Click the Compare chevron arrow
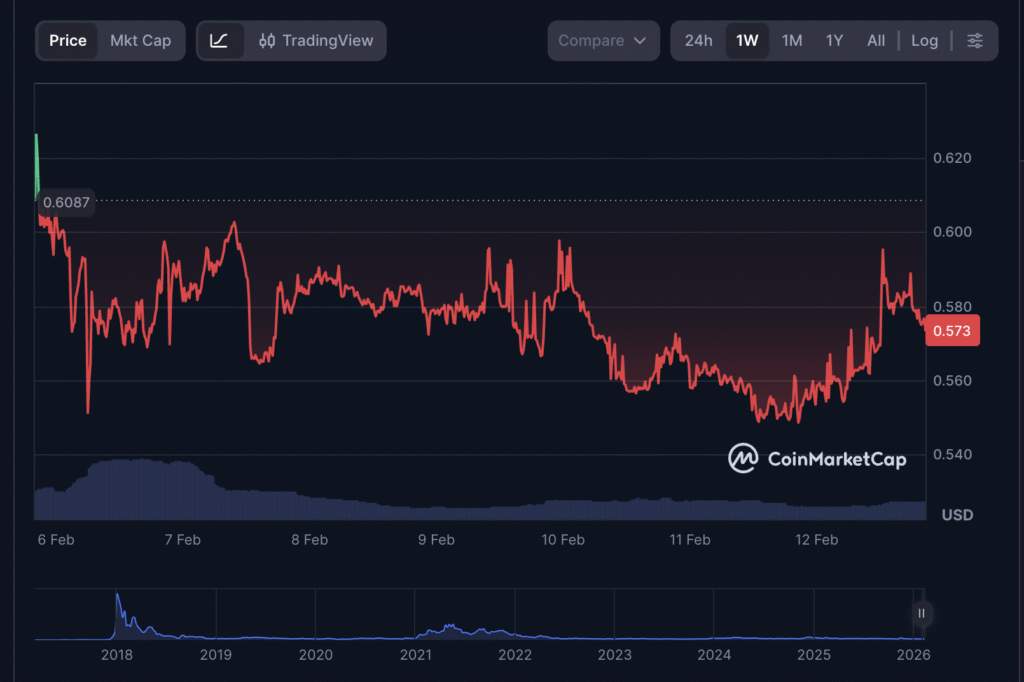The height and width of the screenshot is (682, 1024). click(639, 40)
